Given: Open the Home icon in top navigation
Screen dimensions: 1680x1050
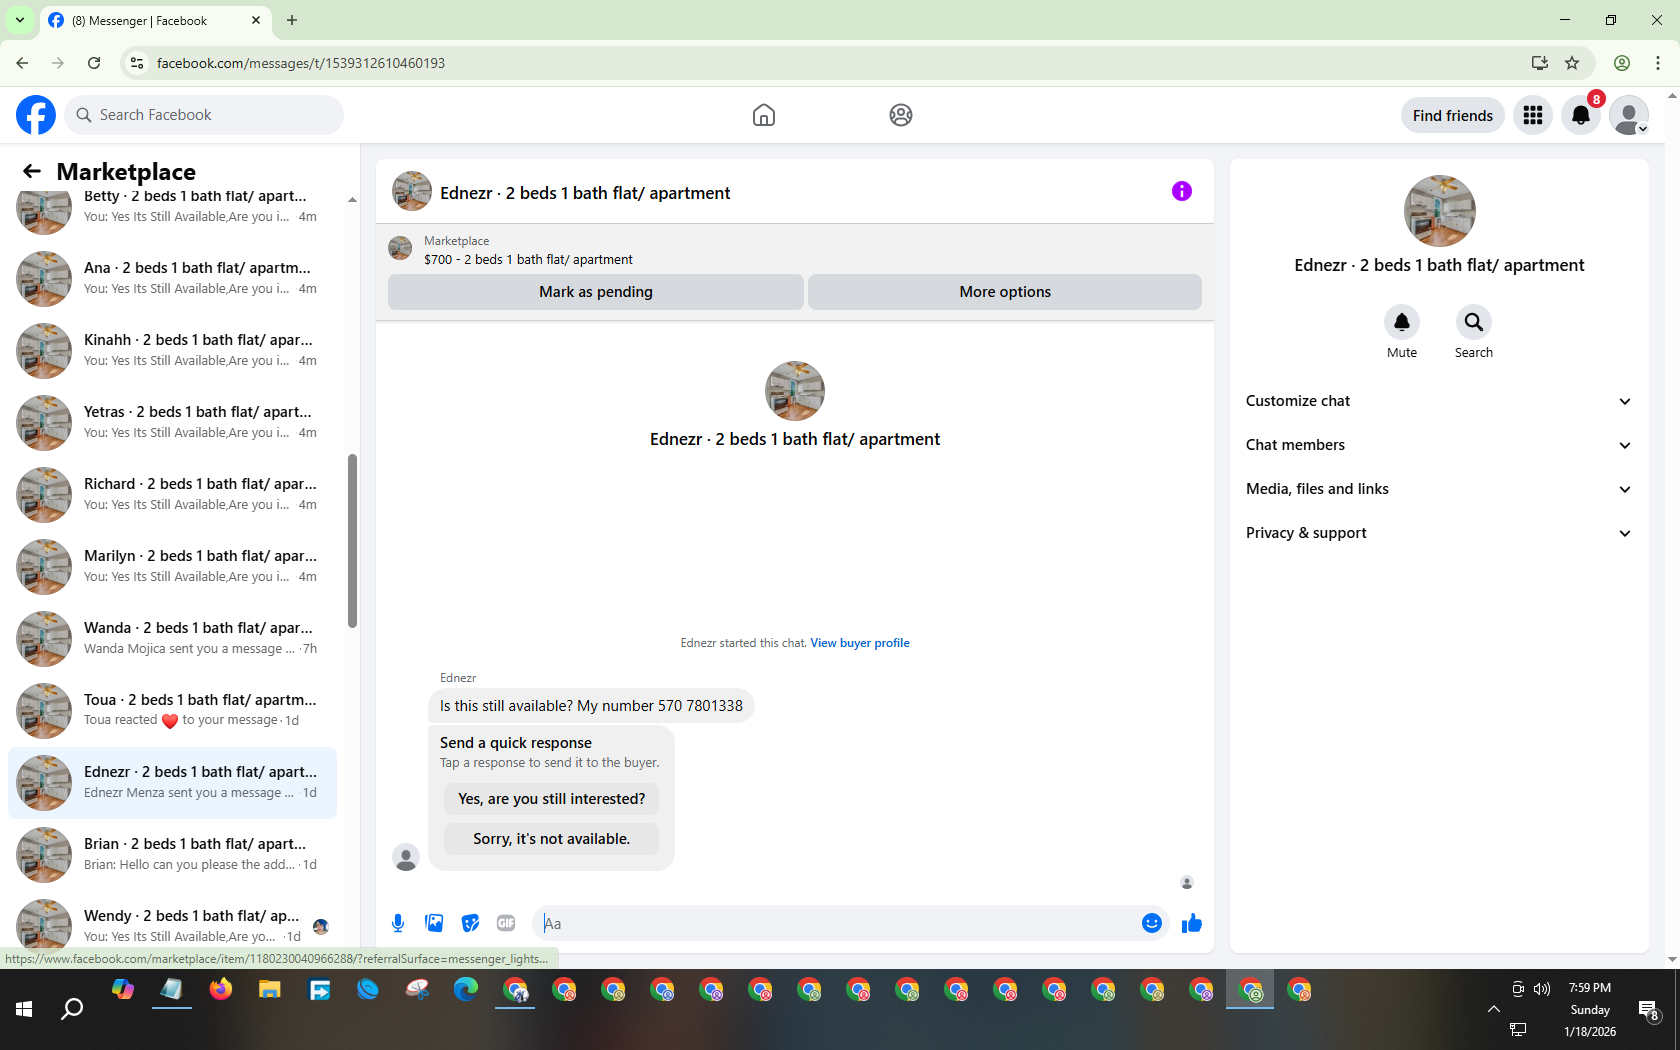Looking at the screenshot, I should click(764, 115).
